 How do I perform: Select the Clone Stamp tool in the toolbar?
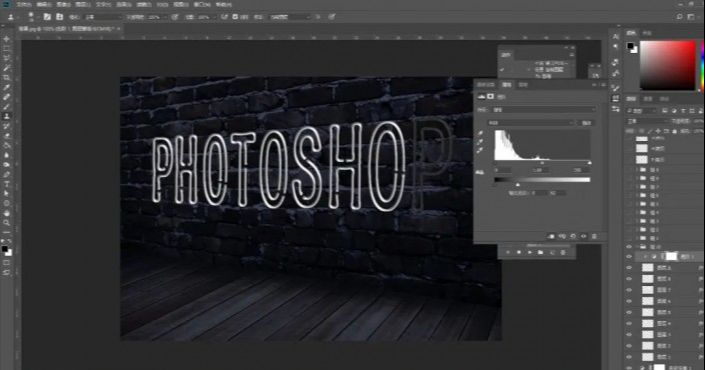6,116
